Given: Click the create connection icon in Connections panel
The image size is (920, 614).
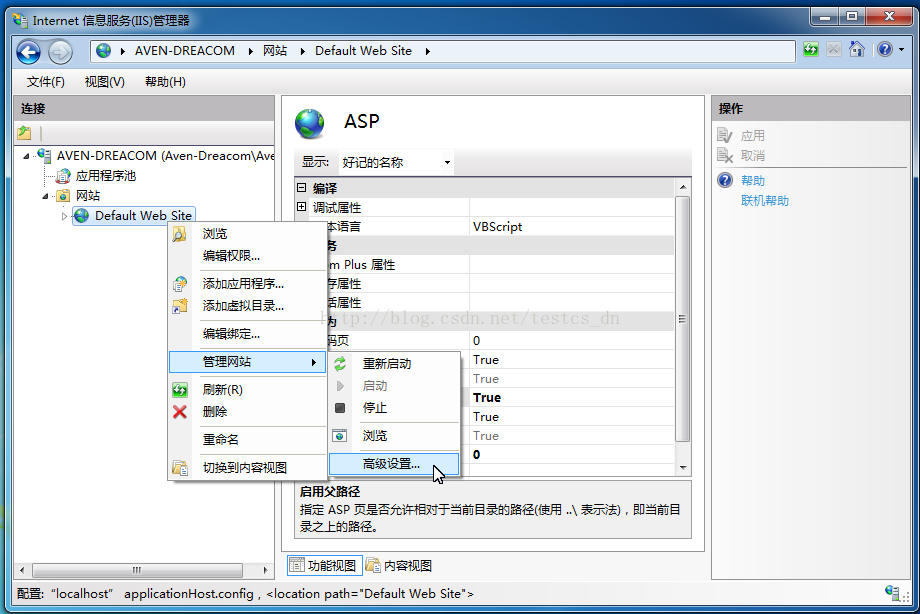Looking at the screenshot, I should [24, 133].
